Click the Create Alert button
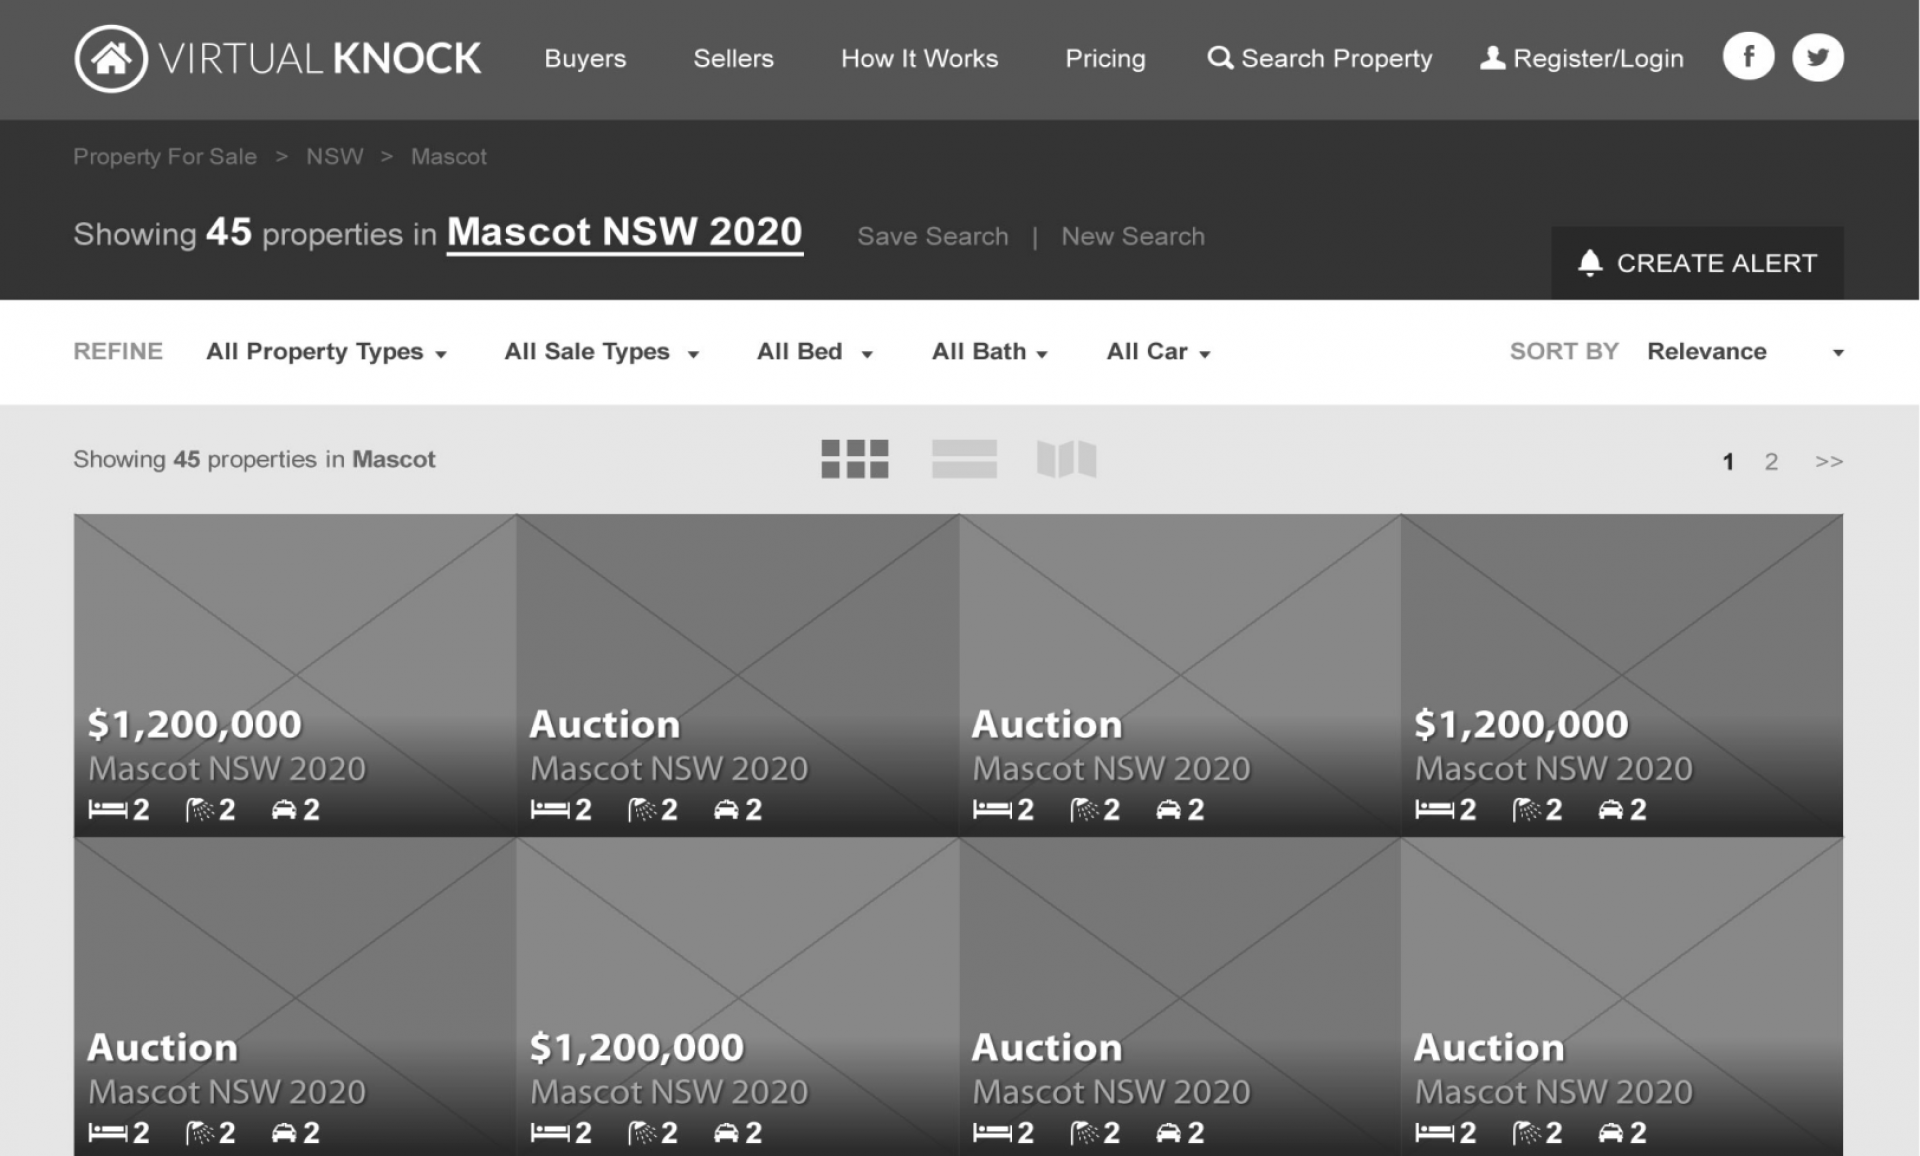The width and height of the screenshot is (1920, 1156). point(1697,263)
